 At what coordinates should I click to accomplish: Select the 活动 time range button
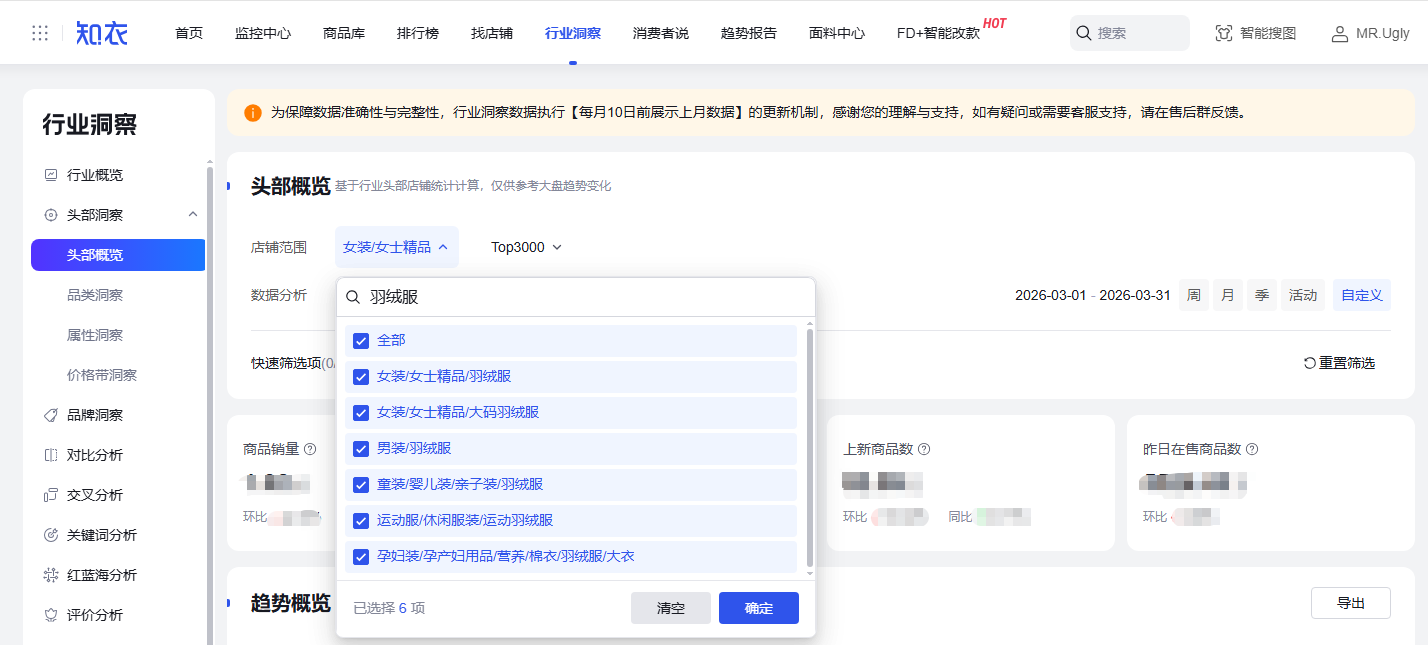click(1303, 295)
